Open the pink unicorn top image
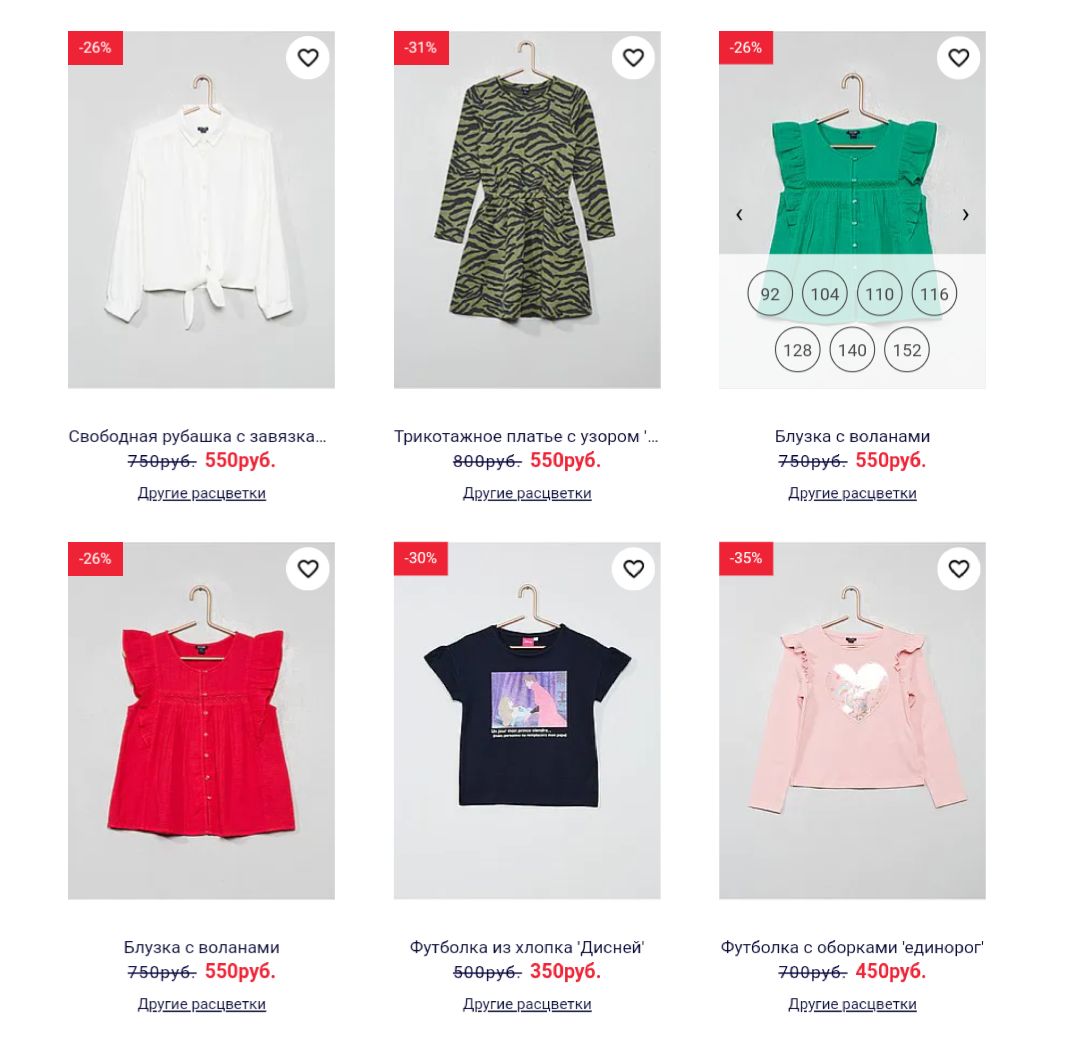This screenshot has width=1080, height=1046. coord(853,720)
